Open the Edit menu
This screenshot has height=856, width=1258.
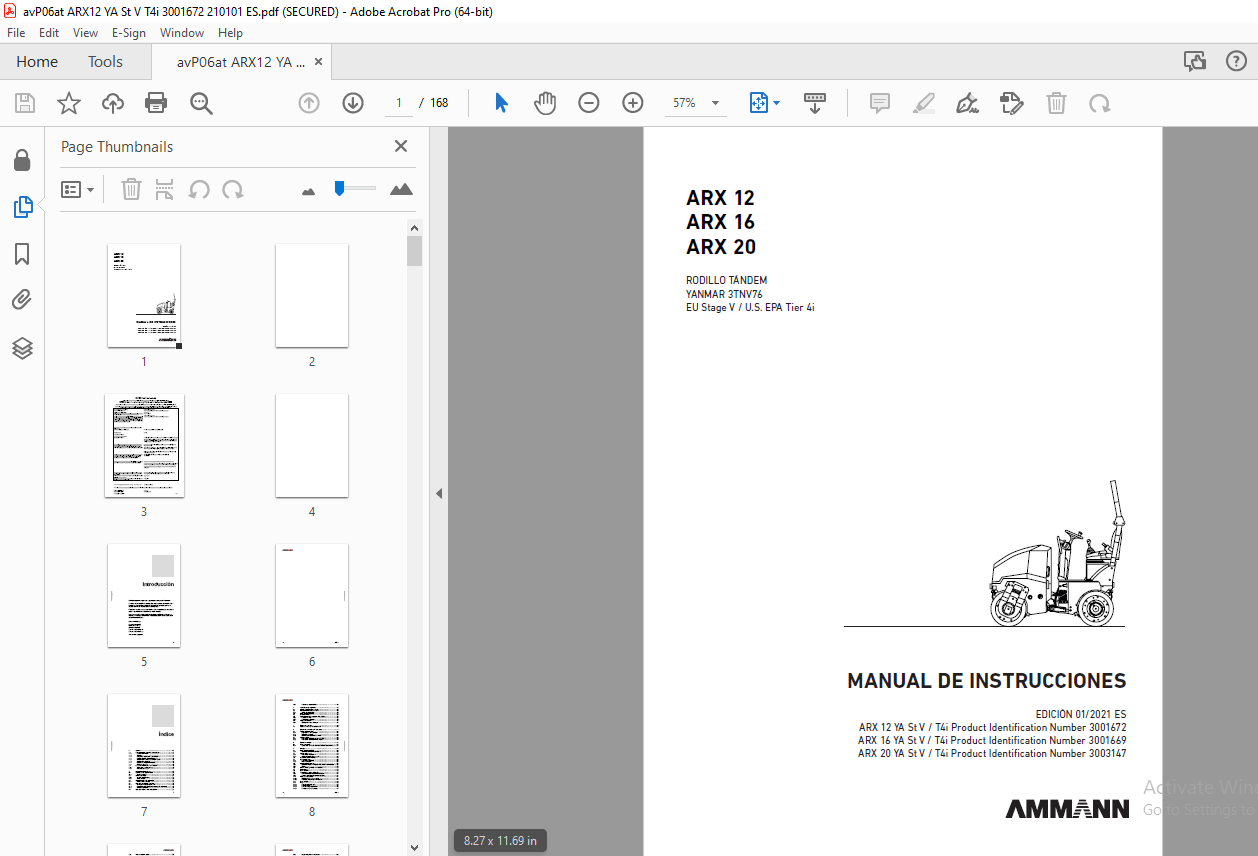click(49, 33)
